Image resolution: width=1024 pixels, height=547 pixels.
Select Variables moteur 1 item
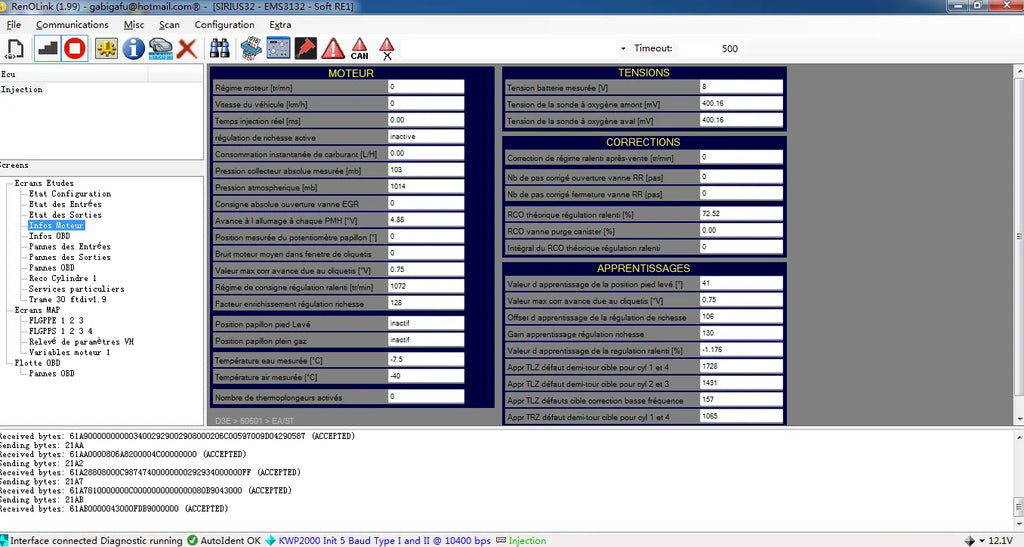click(70, 352)
